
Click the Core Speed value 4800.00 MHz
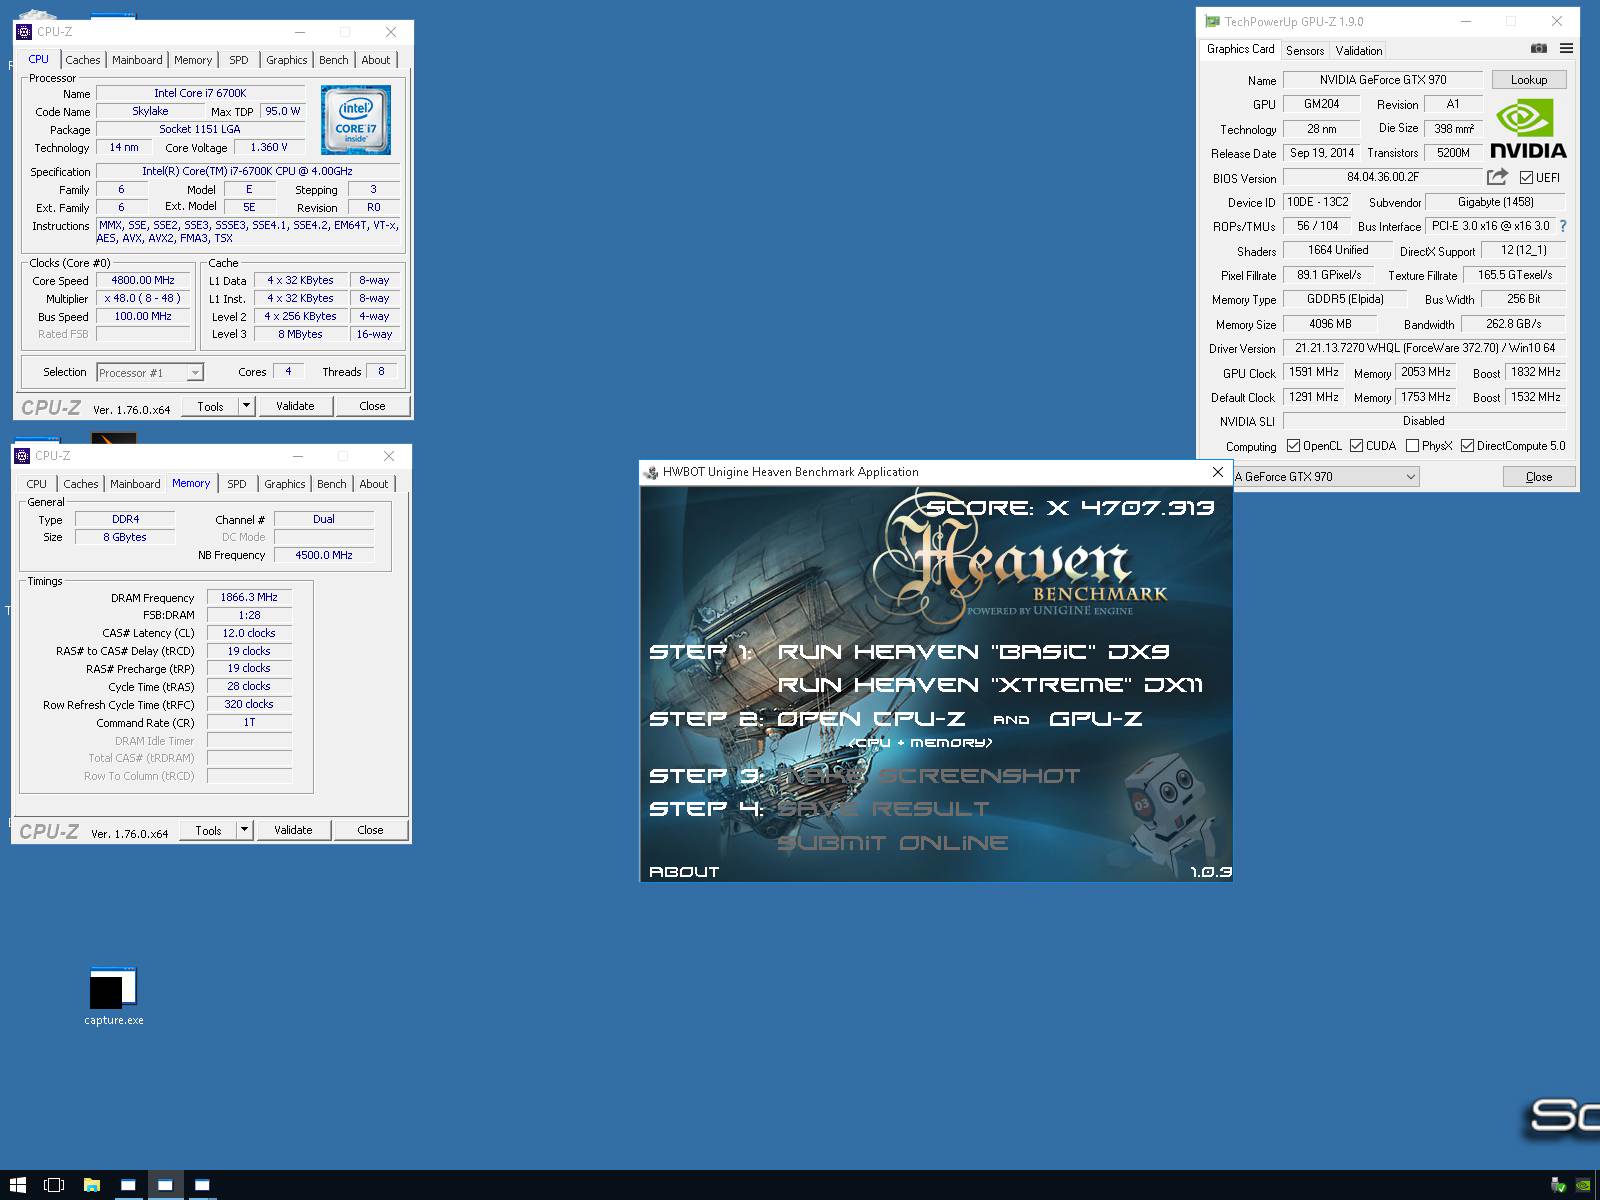click(143, 281)
